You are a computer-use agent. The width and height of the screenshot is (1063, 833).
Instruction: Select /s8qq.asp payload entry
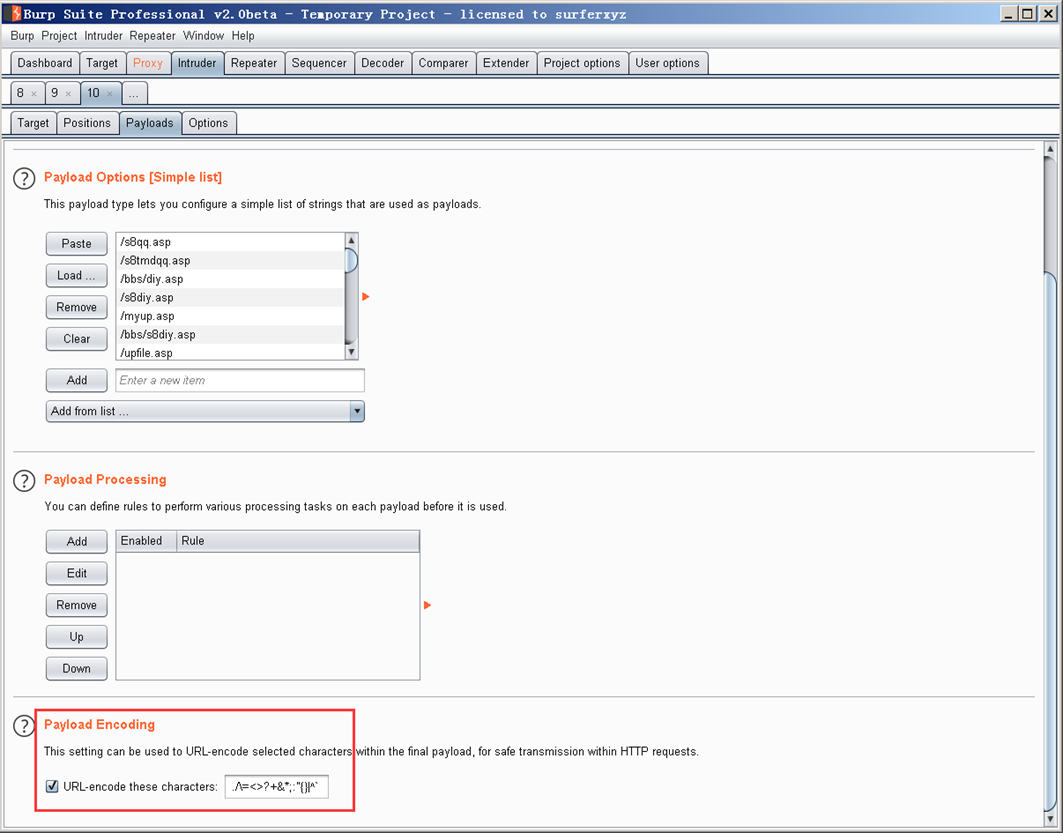(230, 242)
